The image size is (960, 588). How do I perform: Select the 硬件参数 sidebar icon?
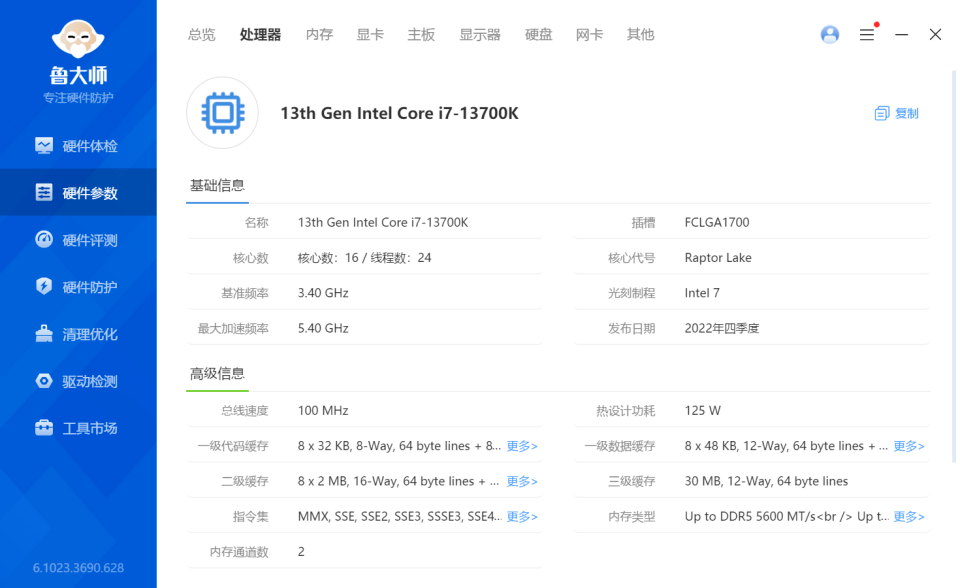coord(44,193)
